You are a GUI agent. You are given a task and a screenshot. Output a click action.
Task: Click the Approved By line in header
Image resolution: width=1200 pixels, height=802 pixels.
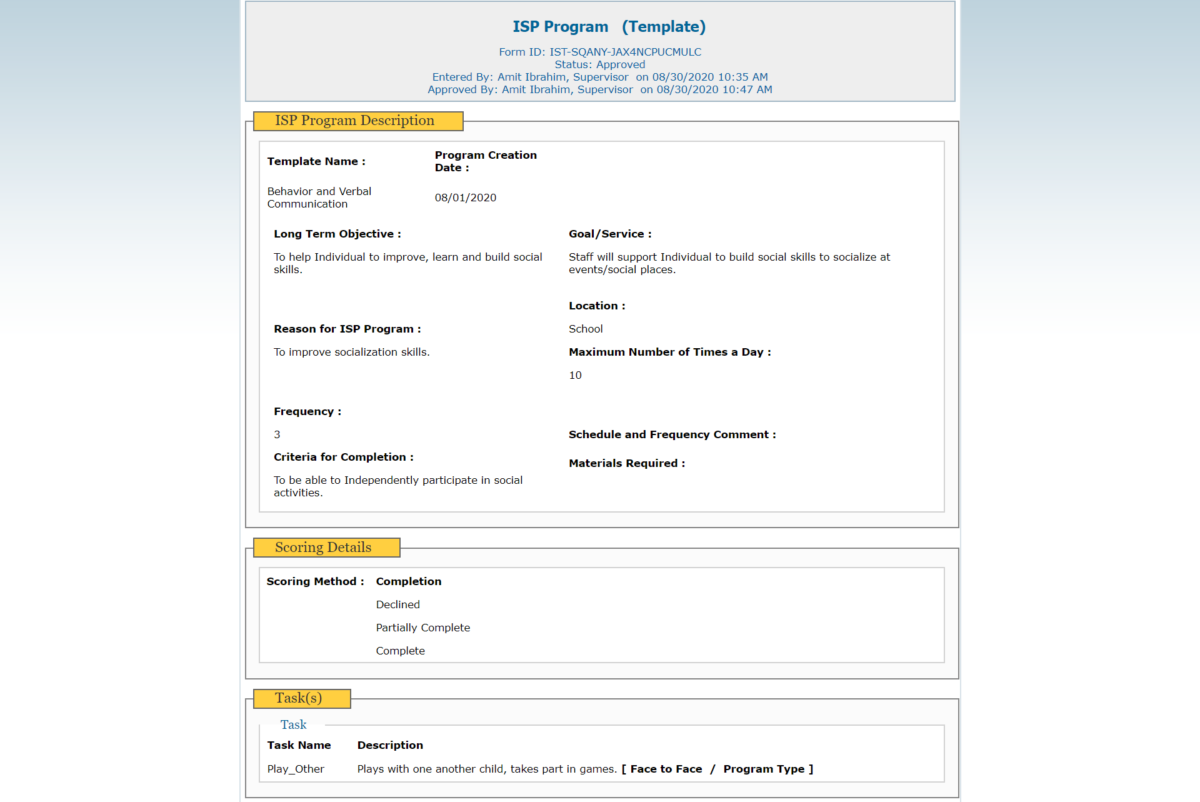pos(600,89)
